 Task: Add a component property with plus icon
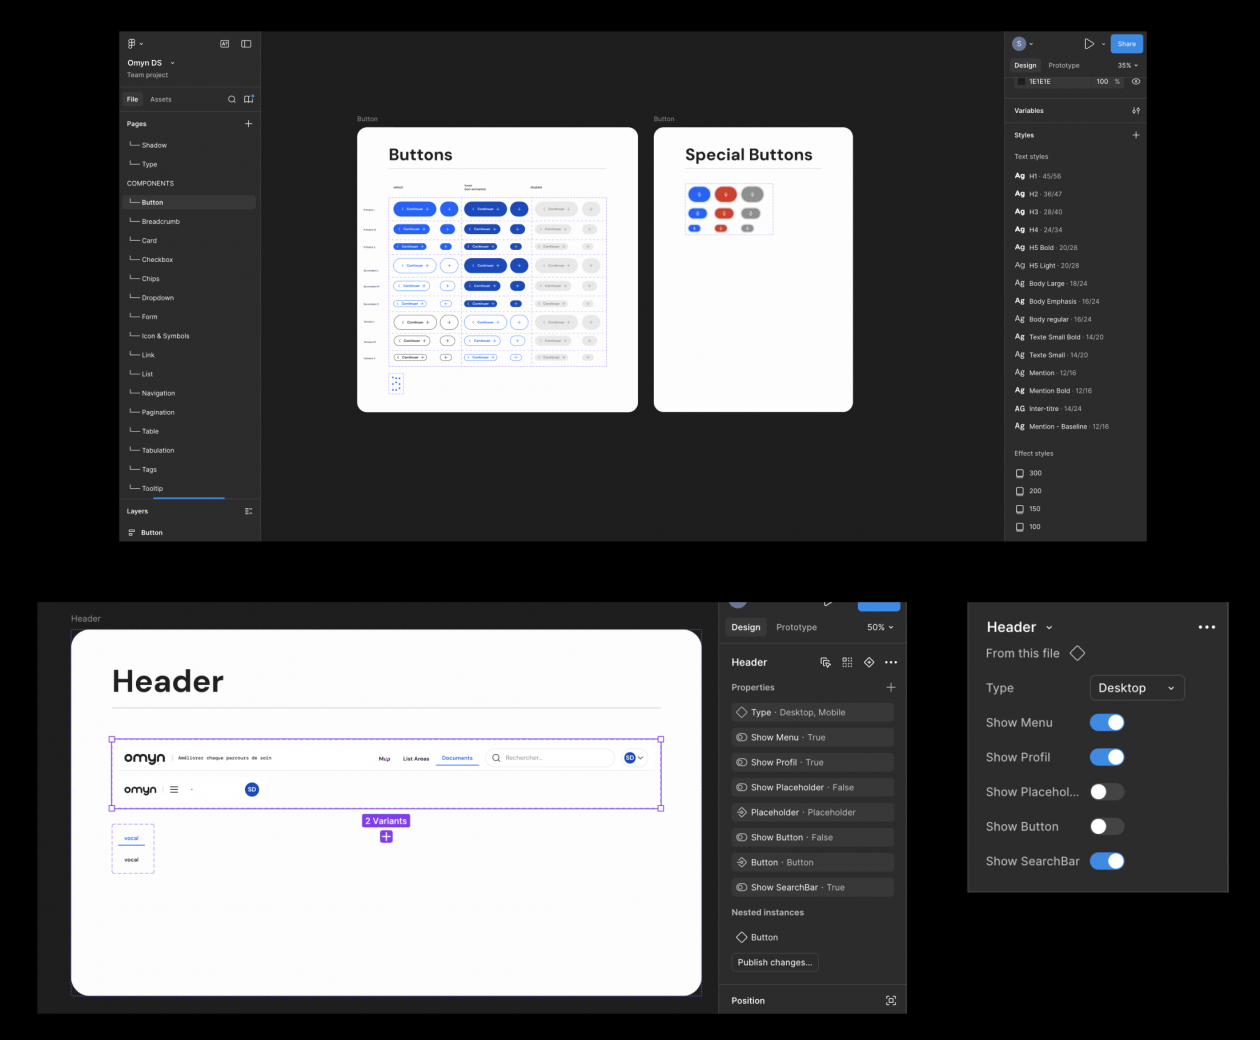(x=890, y=688)
